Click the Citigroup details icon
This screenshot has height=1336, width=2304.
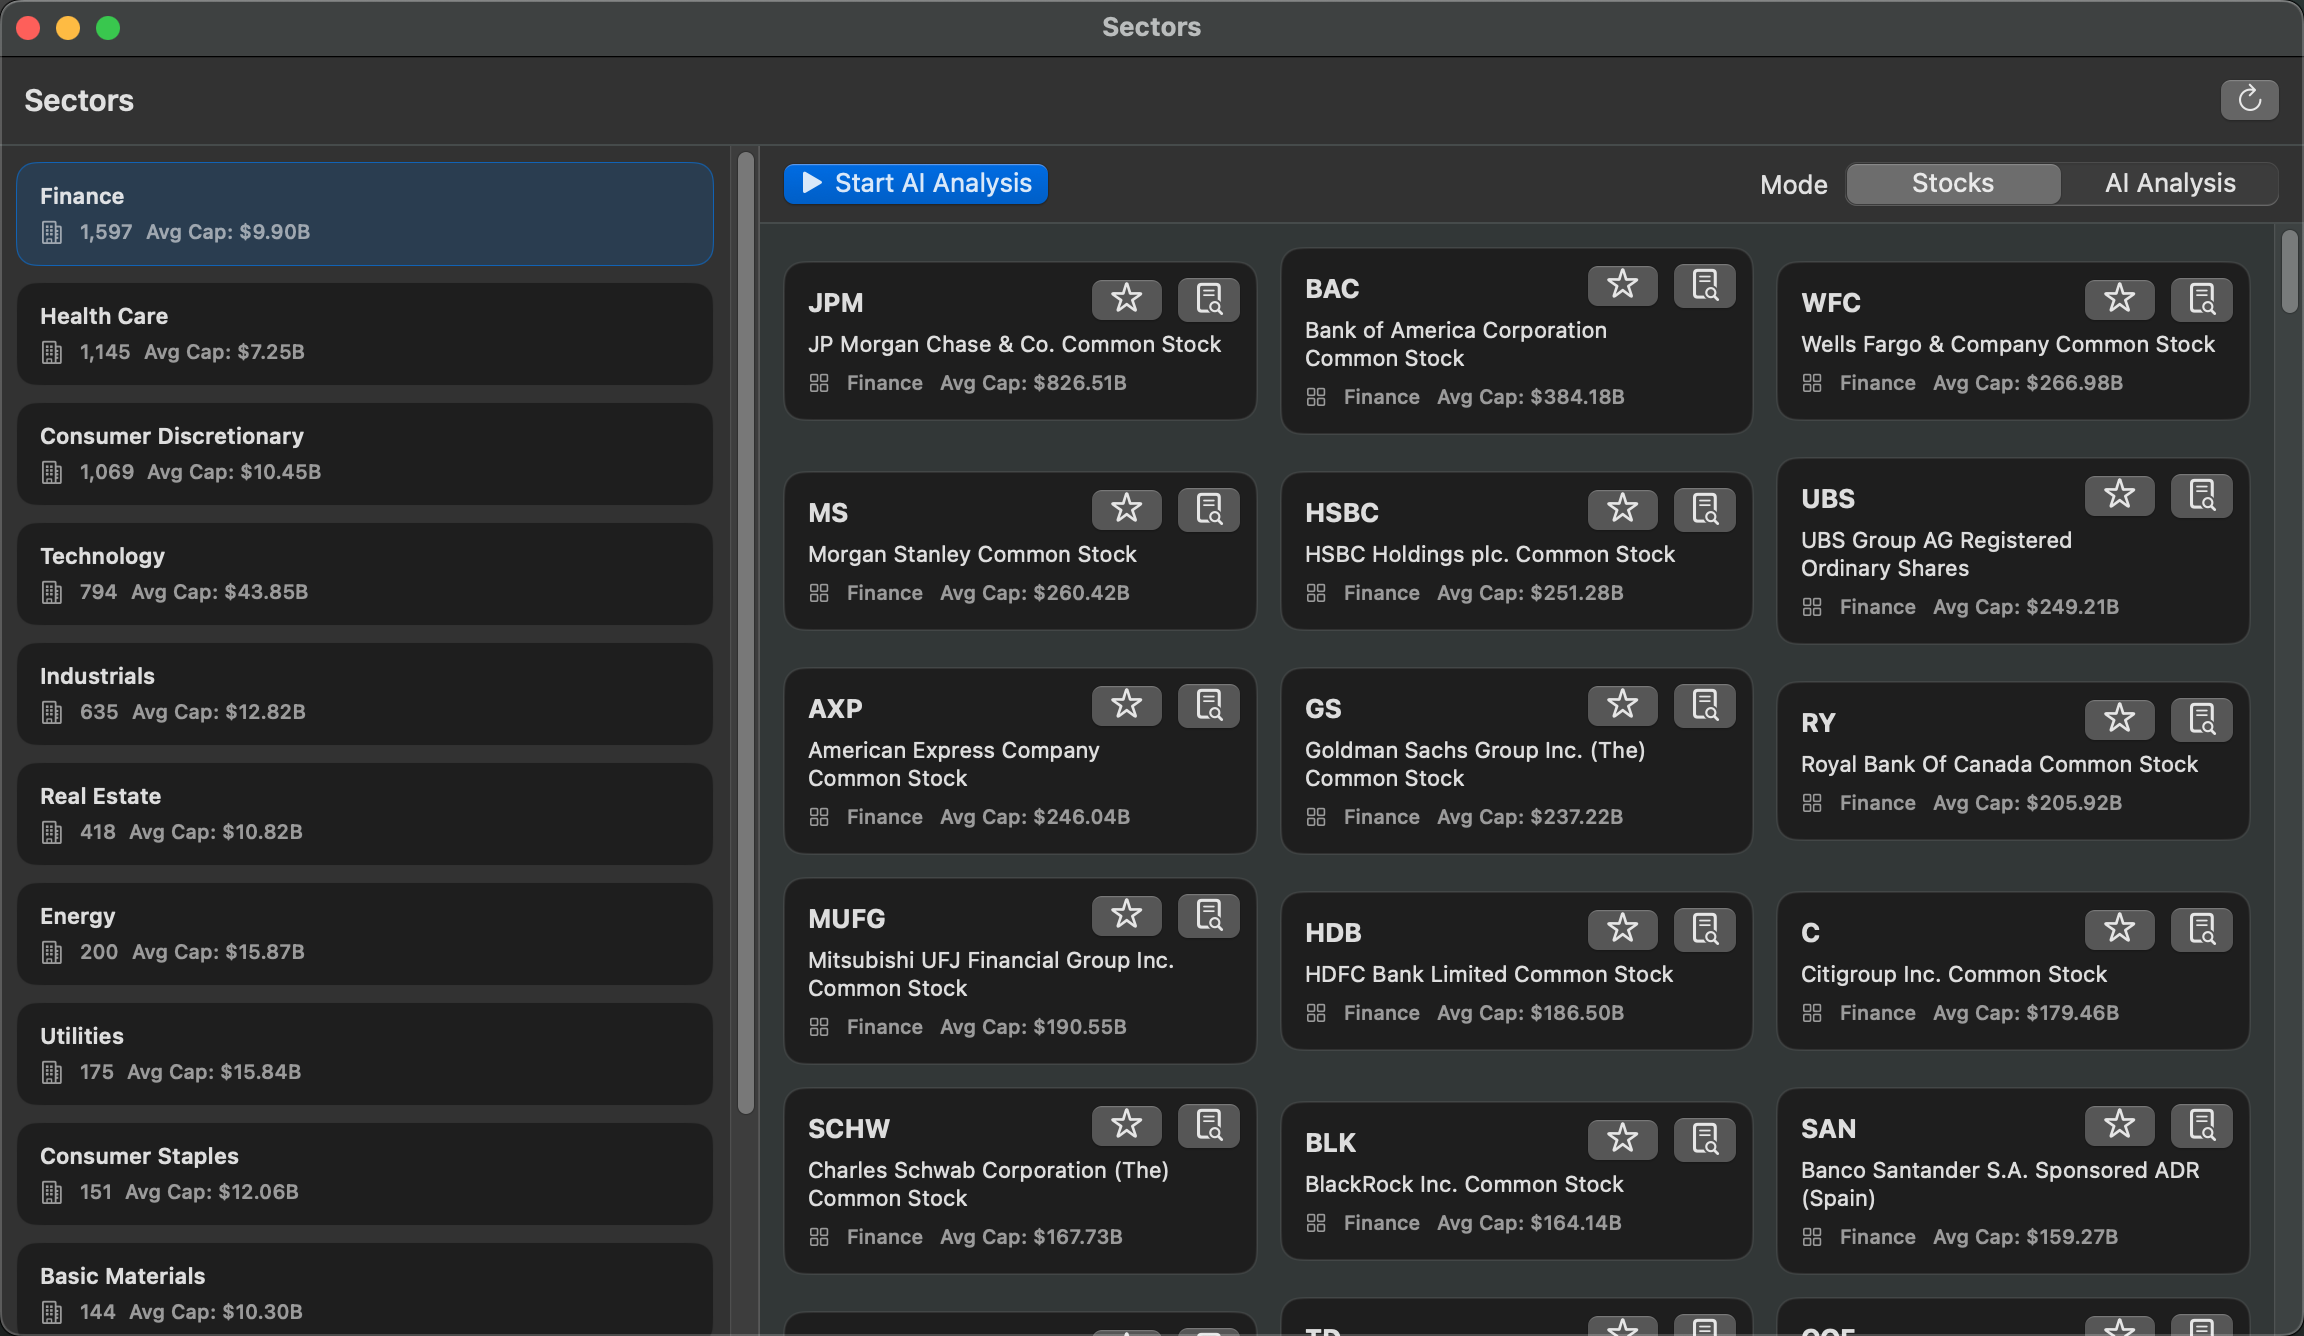click(2201, 929)
